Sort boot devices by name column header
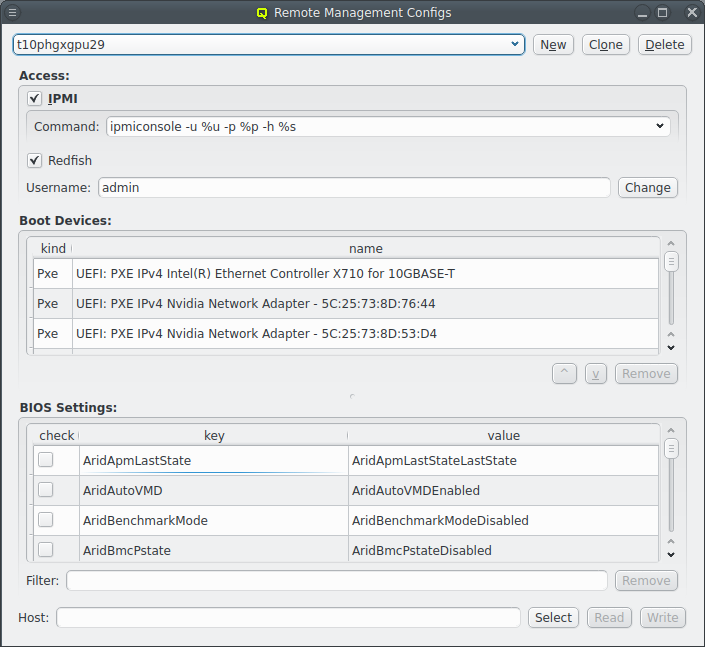This screenshot has width=705, height=647. pyautogui.click(x=365, y=248)
